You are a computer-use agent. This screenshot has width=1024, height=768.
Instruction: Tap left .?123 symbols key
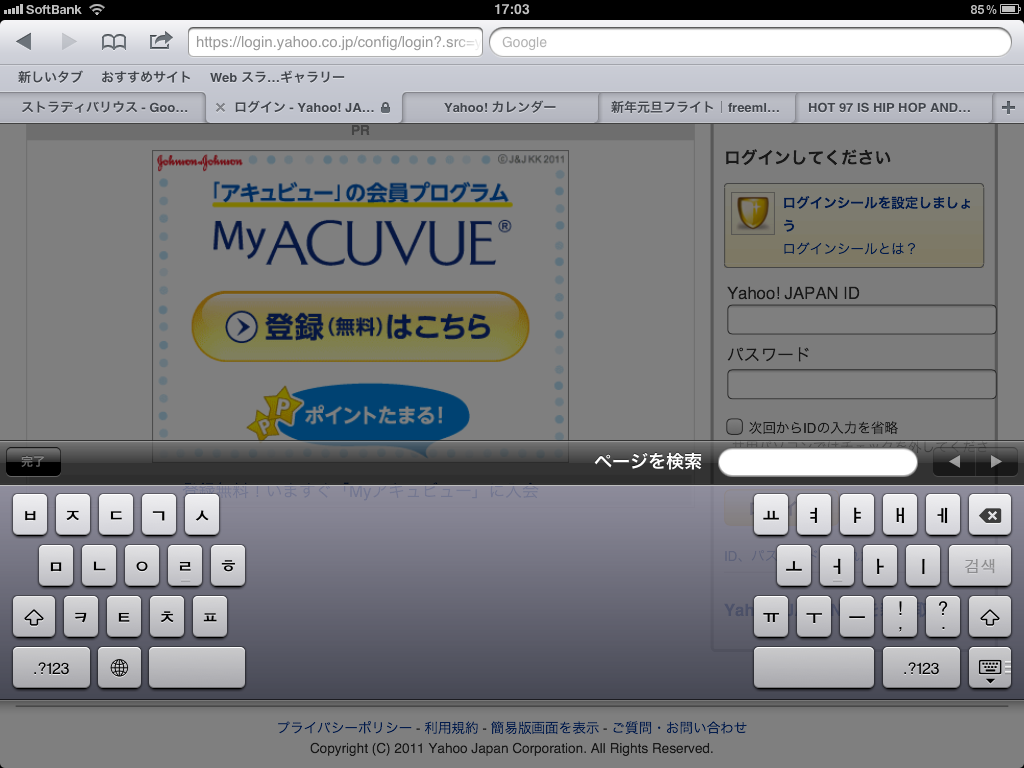(x=52, y=667)
